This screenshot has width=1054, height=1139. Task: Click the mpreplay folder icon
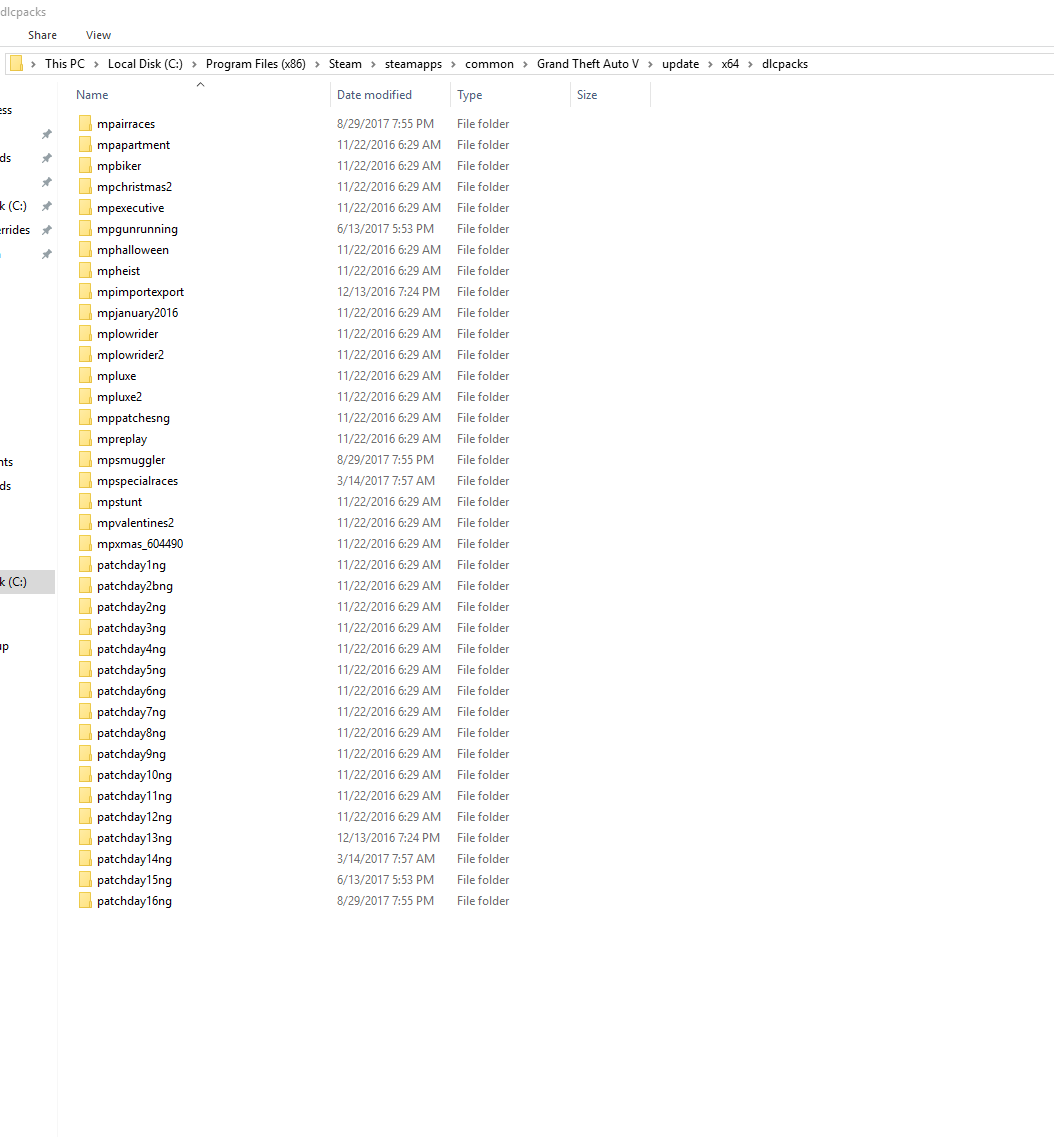(85, 439)
